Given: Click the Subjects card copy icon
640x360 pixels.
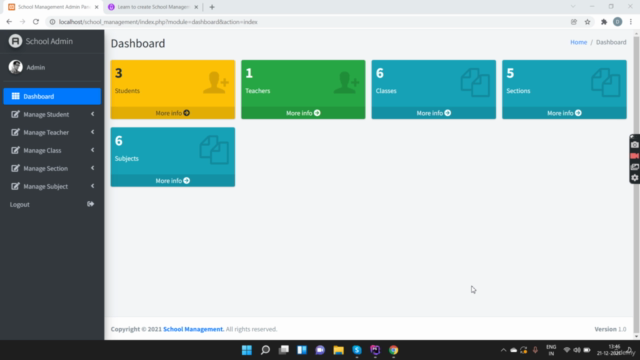Looking at the screenshot, I should click(x=214, y=150).
